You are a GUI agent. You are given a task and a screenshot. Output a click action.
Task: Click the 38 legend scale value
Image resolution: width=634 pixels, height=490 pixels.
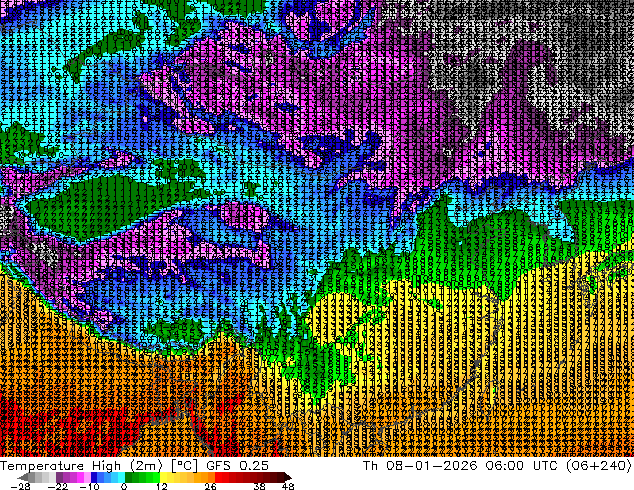(259, 486)
